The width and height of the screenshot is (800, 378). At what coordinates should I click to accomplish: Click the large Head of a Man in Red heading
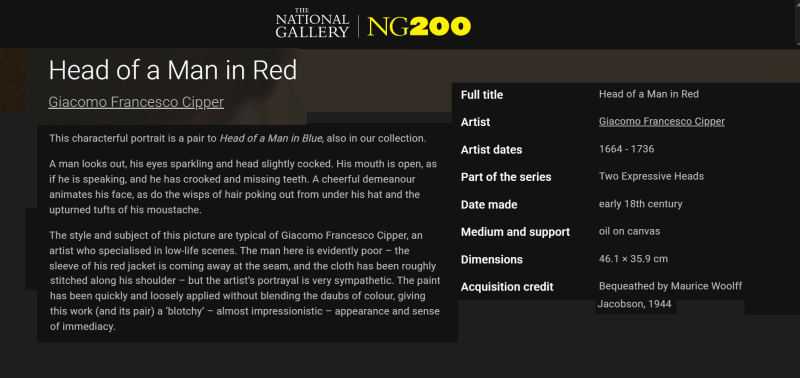tap(173, 70)
